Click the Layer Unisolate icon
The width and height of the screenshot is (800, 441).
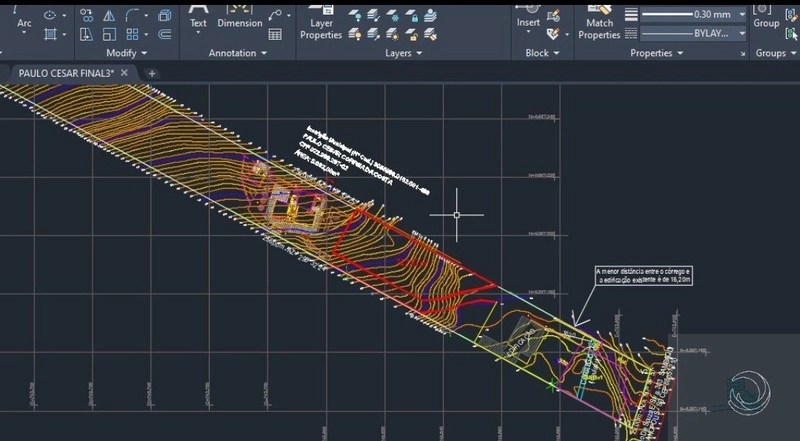click(374, 34)
